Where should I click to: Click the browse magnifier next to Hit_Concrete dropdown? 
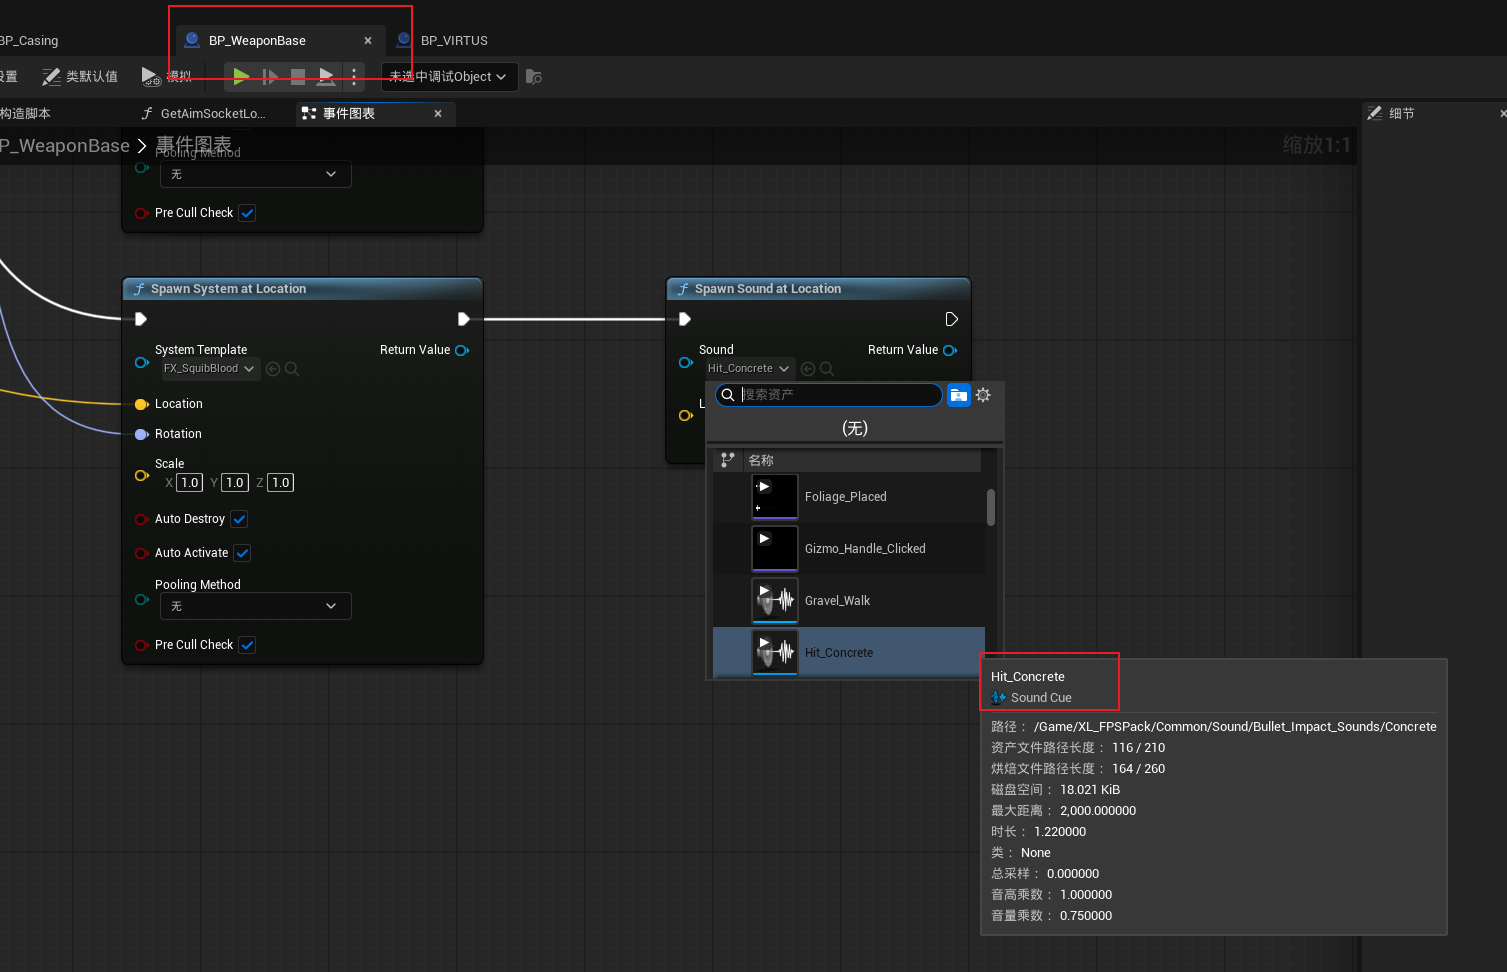[827, 368]
